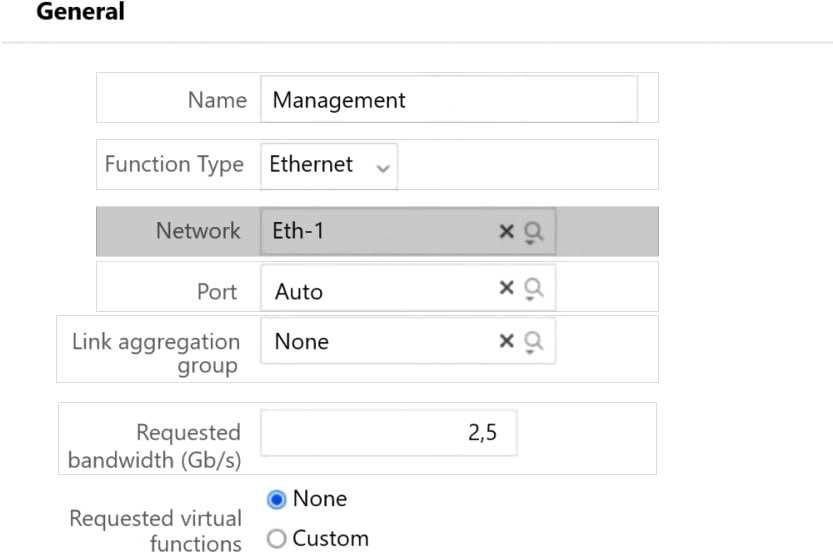
Task: Open the Ethernet function type combo box
Action: (329, 165)
